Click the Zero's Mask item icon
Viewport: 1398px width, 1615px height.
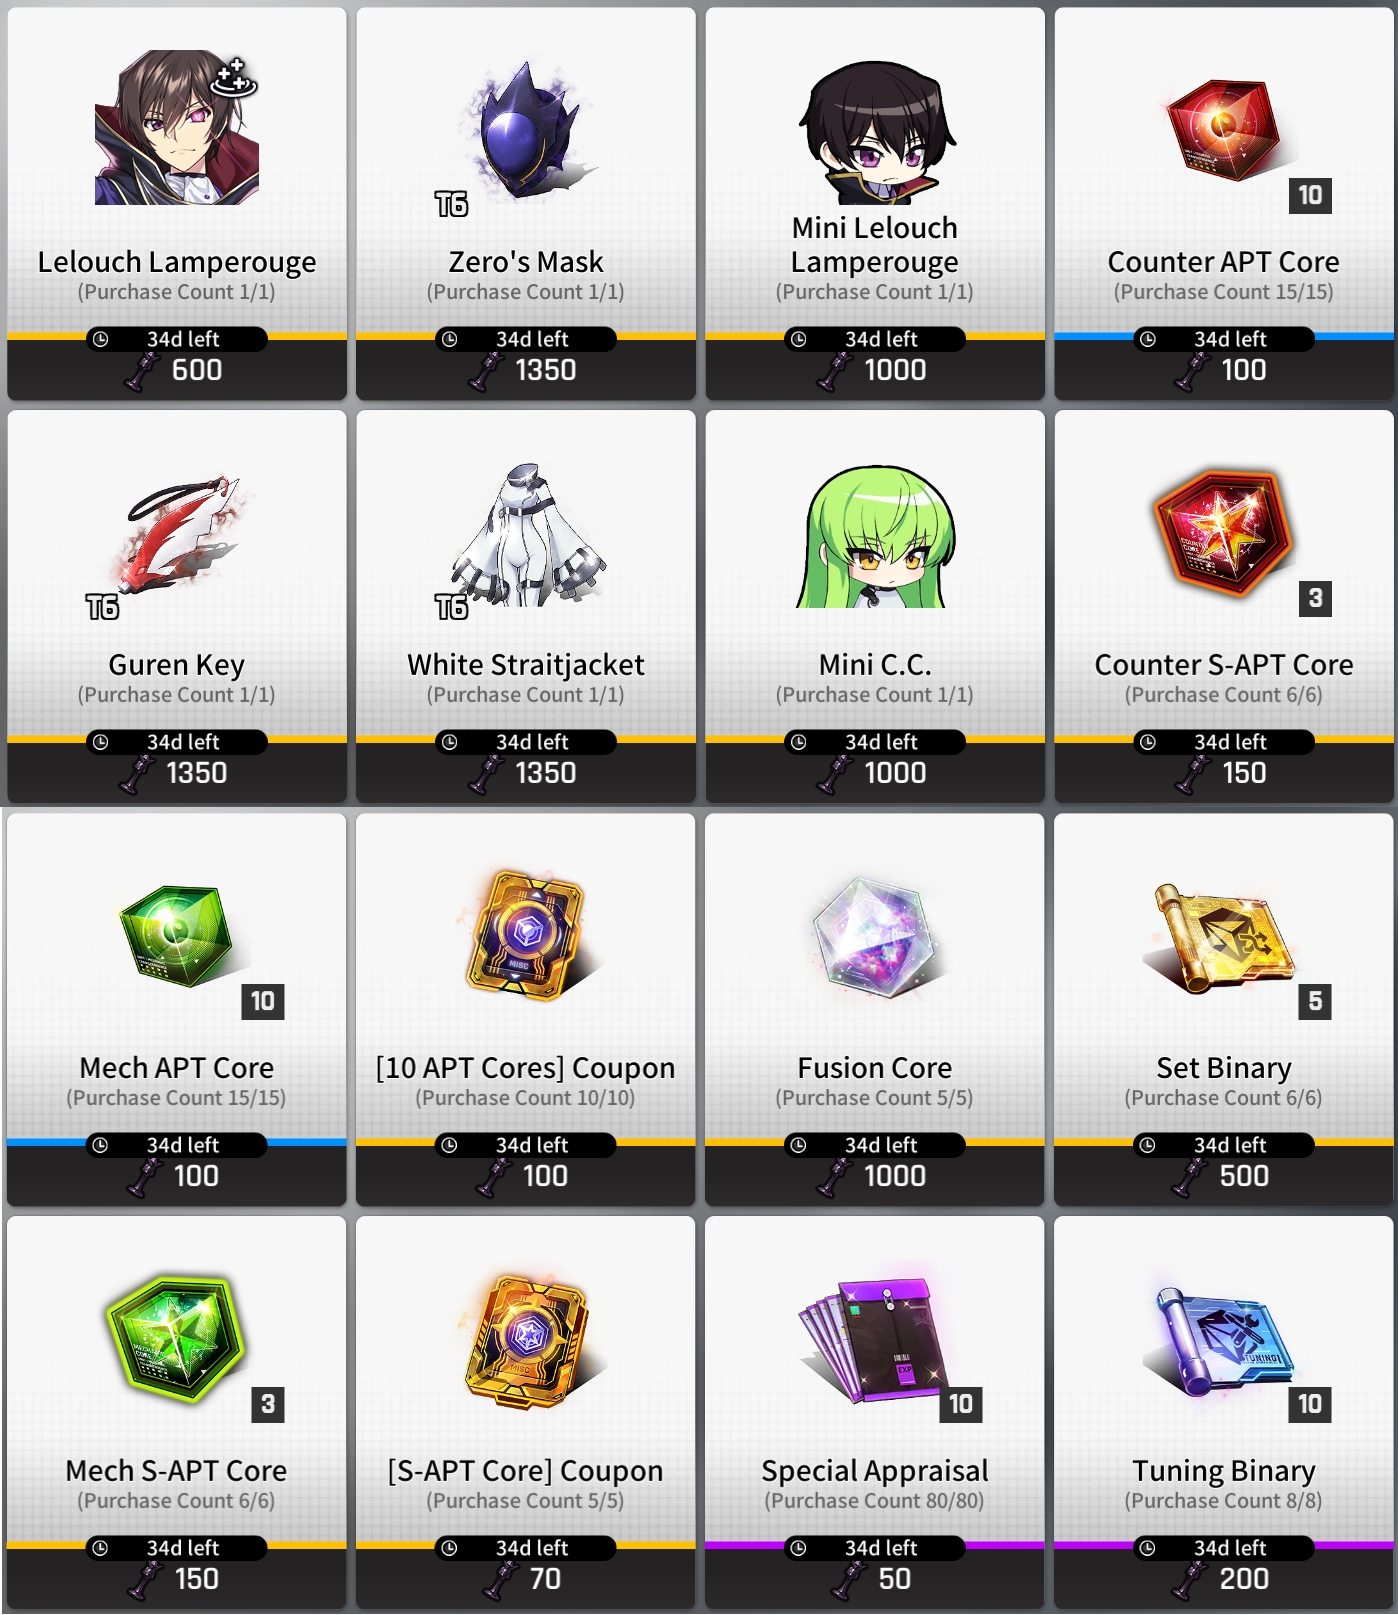[x=528, y=128]
